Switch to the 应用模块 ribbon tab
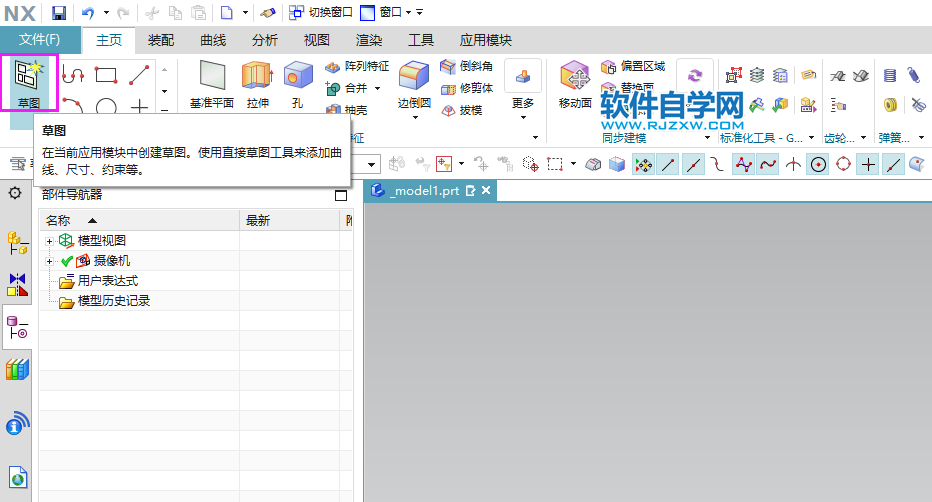Viewport: 932px width, 502px height. click(486, 40)
